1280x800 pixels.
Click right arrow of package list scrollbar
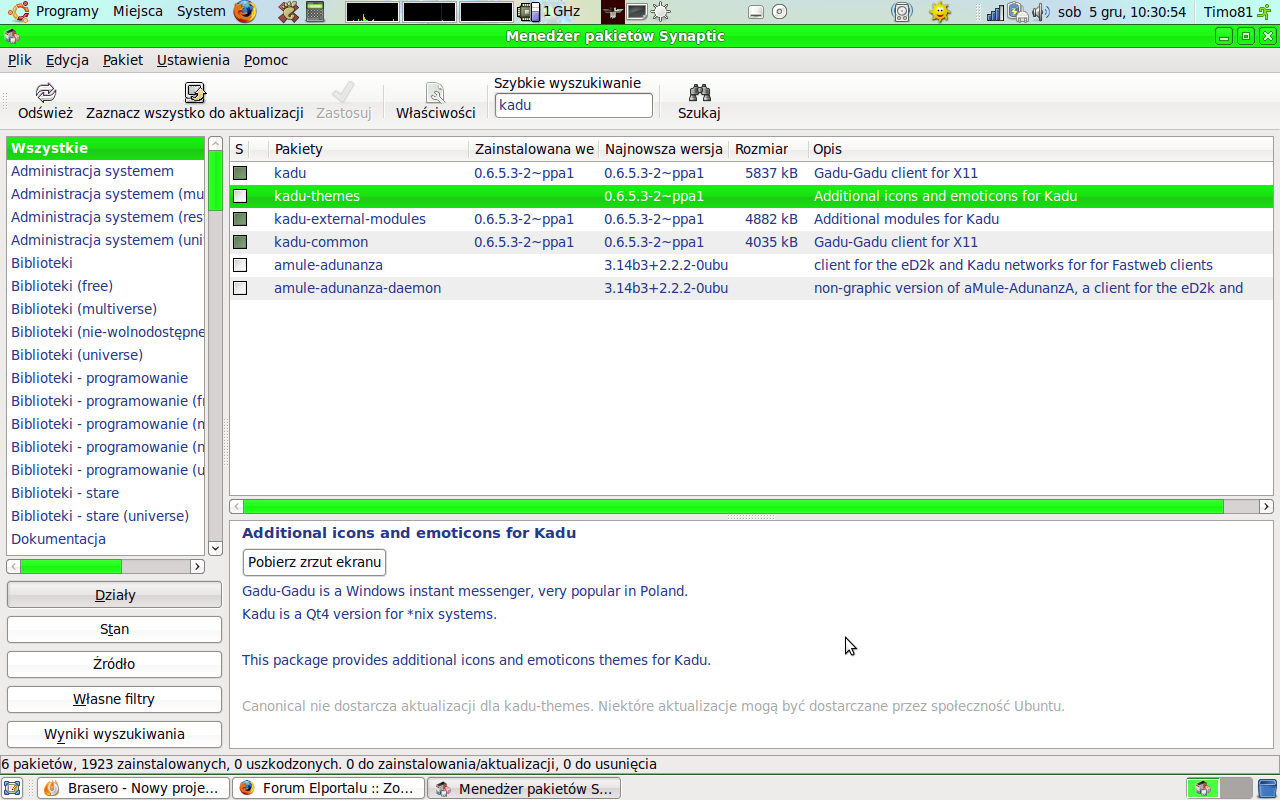[1266, 507]
